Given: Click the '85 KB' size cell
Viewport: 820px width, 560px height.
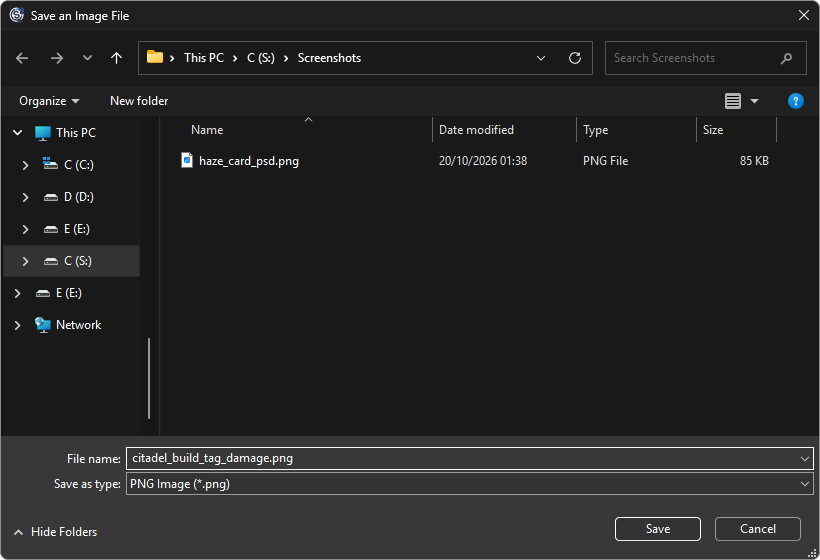Looking at the screenshot, I should pos(754,161).
